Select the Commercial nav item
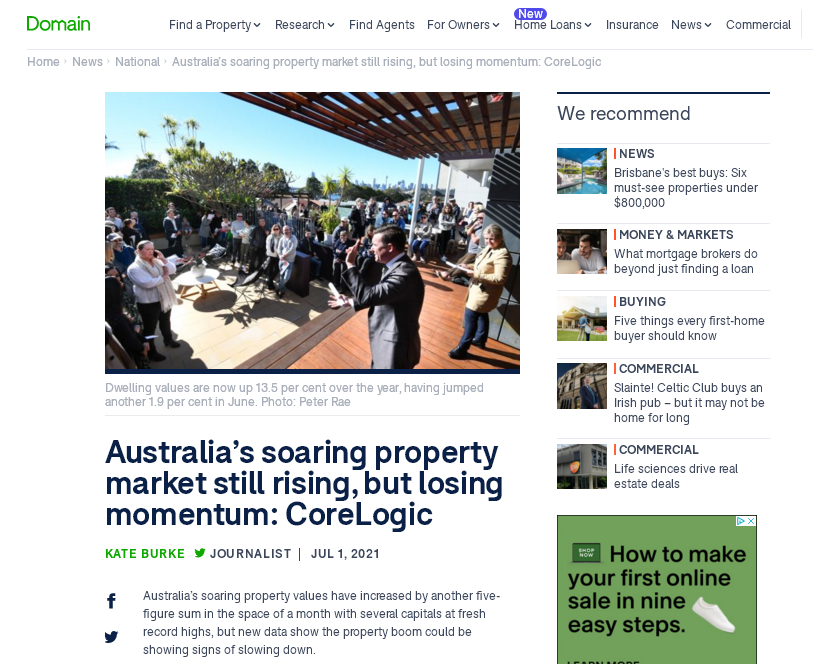 click(x=758, y=25)
